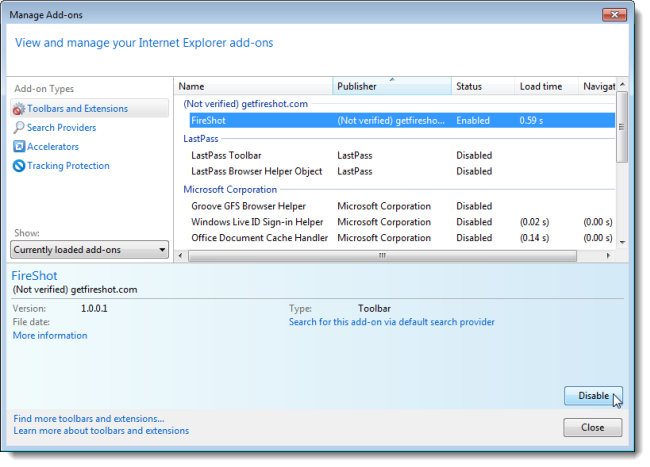This screenshot has width=650, height=467.
Task: Click the vertical scrollbar up arrow
Action: [x=622, y=85]
